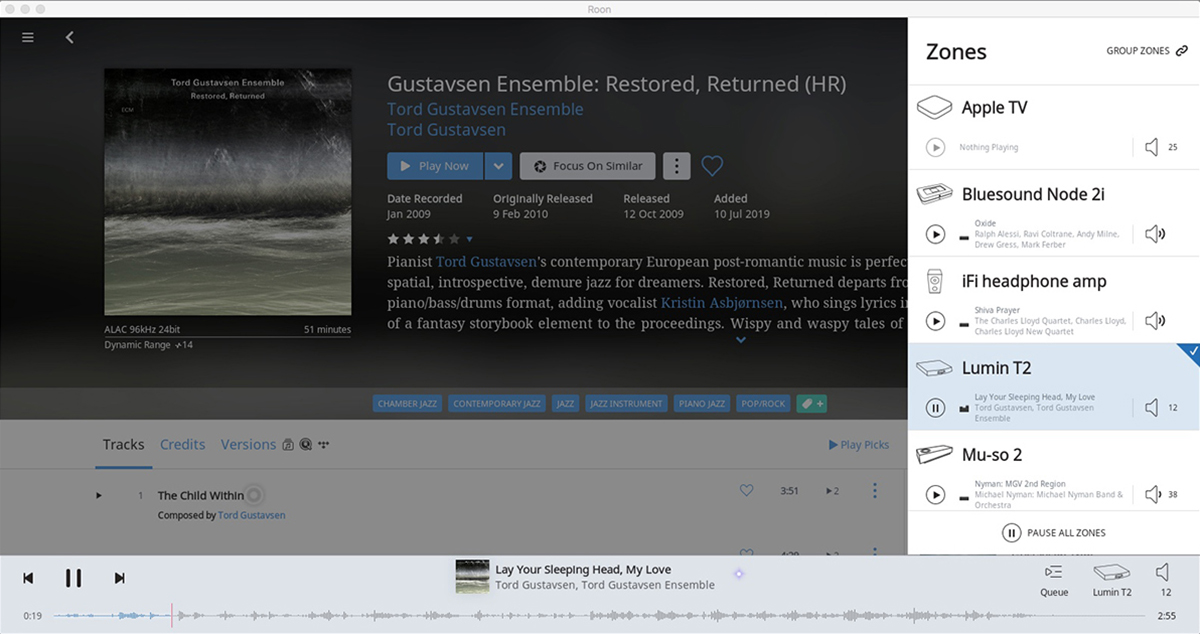Open the star rating dropdown arrow
Image resolution: width=1200 pixels, height=634 pixels.
[469, 239]
